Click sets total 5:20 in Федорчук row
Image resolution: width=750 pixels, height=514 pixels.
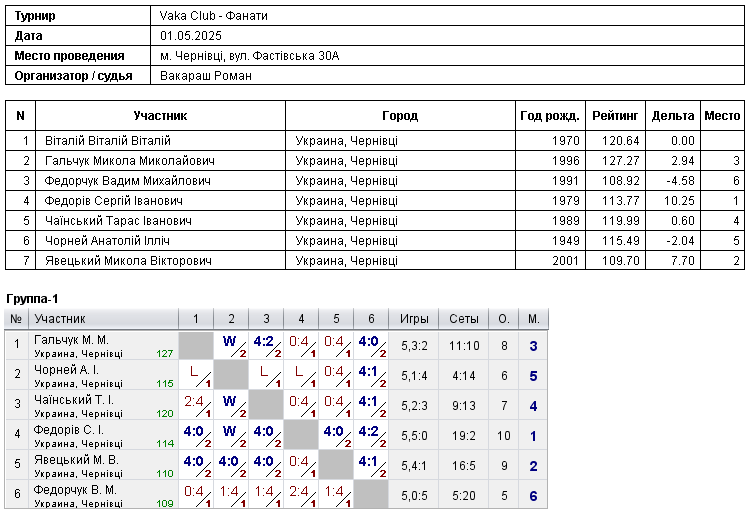click(x=463, y=496)
